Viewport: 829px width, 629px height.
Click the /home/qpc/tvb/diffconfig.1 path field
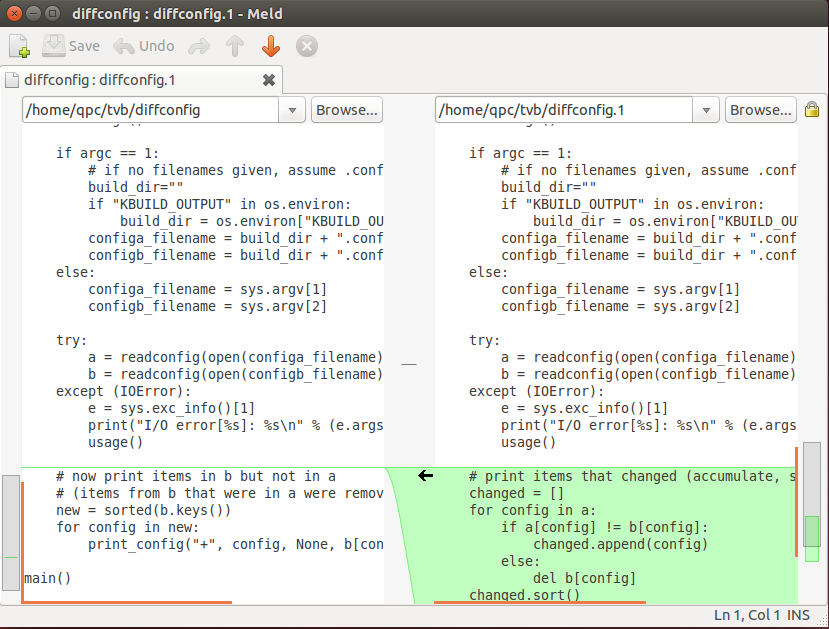point(565,110)
